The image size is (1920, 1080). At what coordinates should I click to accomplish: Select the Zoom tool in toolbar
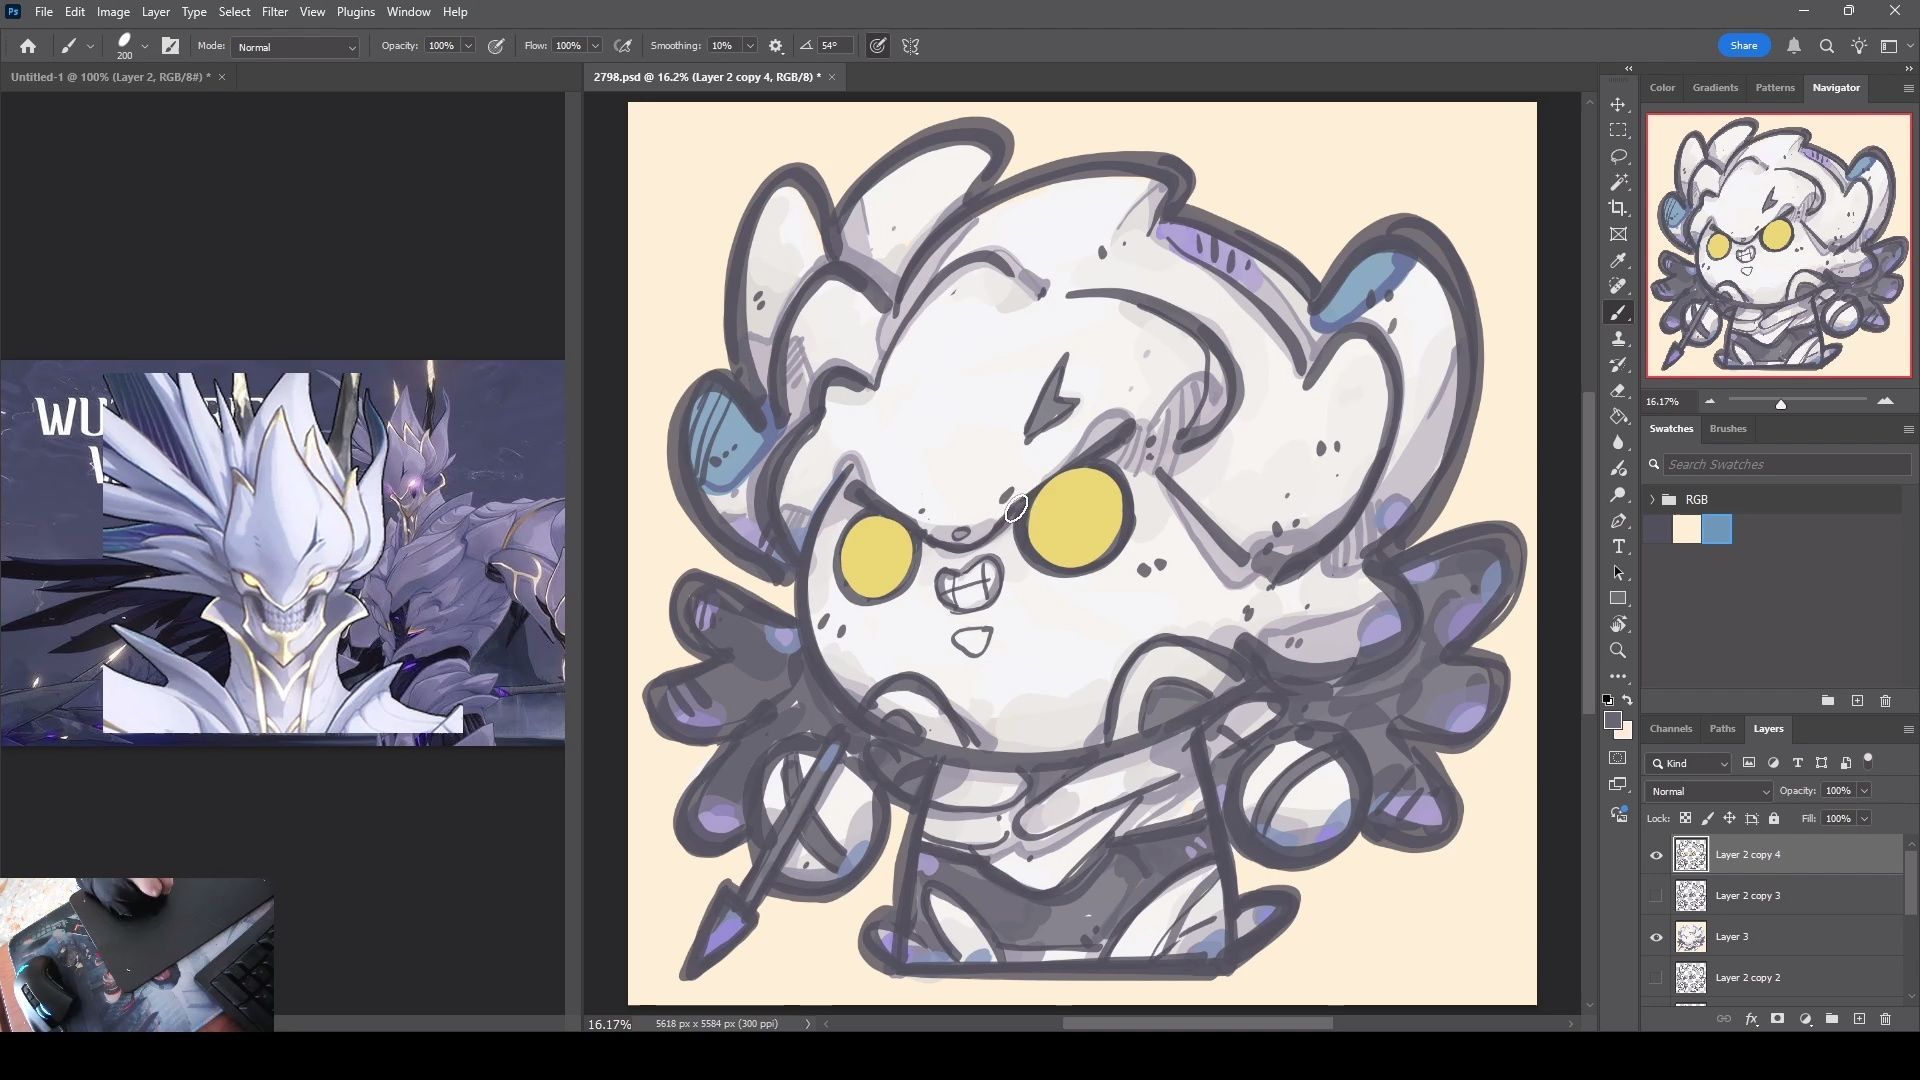pyautogui.click(x=1618, y=651)
